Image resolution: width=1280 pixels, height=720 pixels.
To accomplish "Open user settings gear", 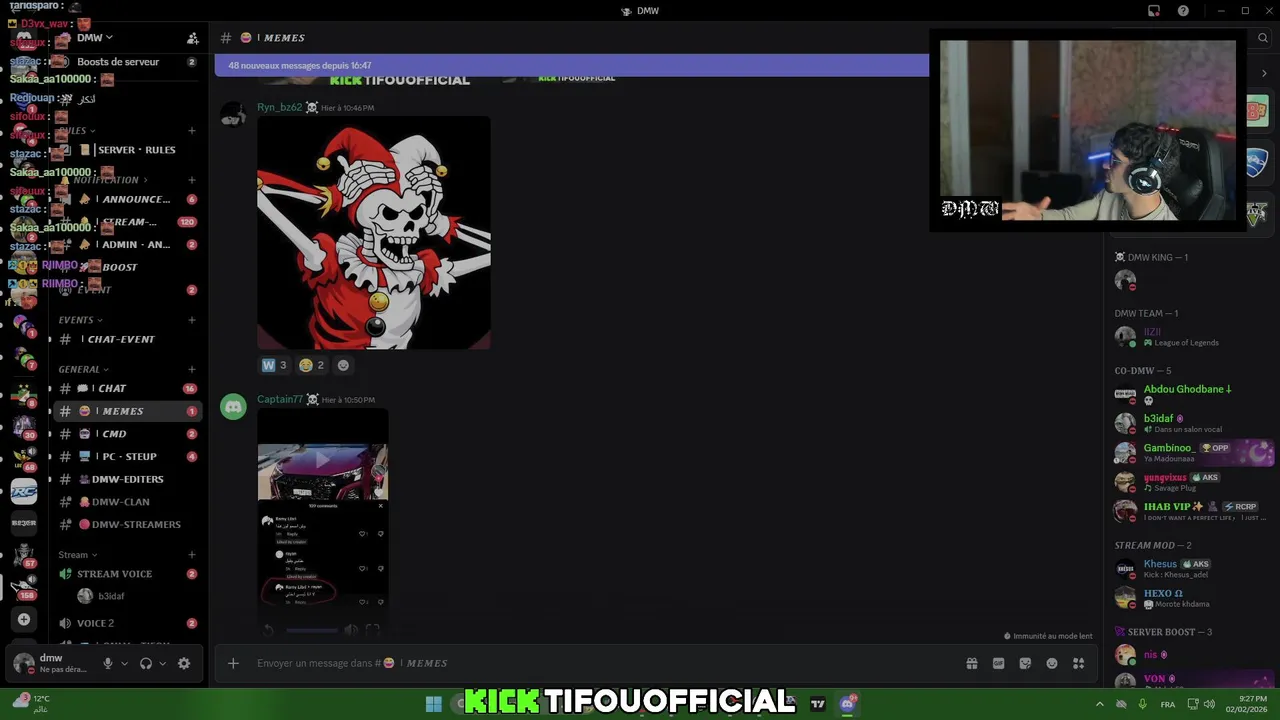I will (x=184, y=663).
